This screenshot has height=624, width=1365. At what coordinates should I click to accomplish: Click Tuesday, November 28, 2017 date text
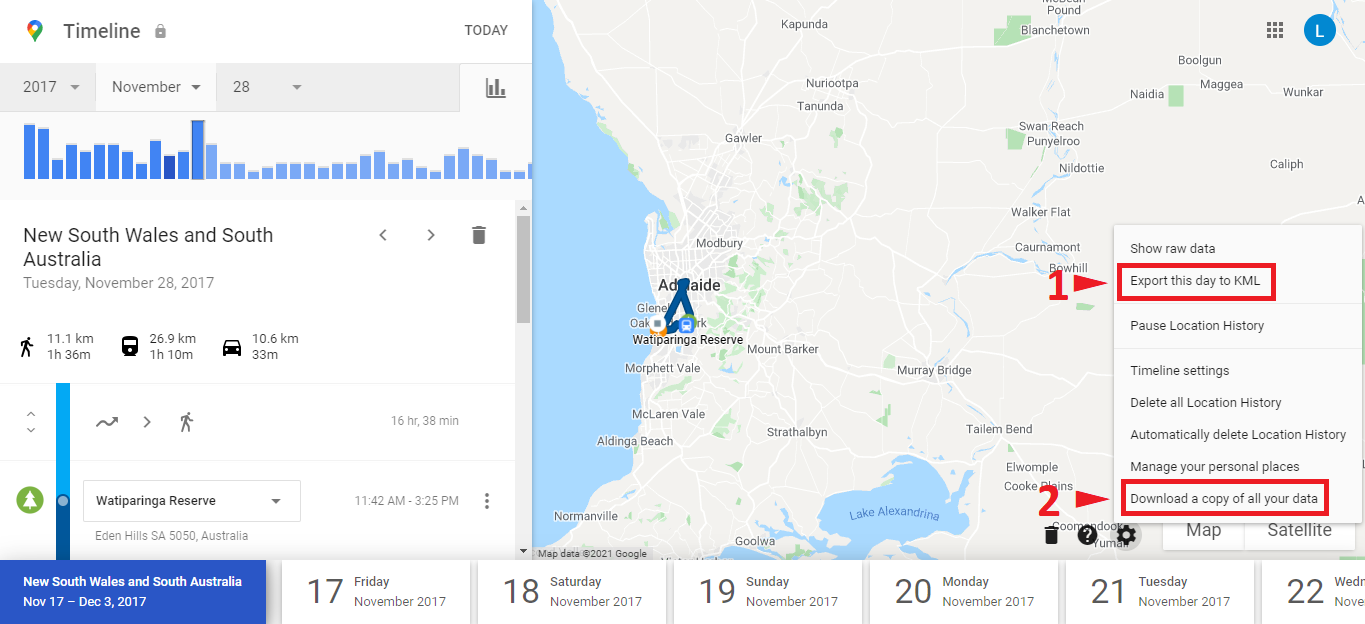pyautogui.click(x=119, y=283)
